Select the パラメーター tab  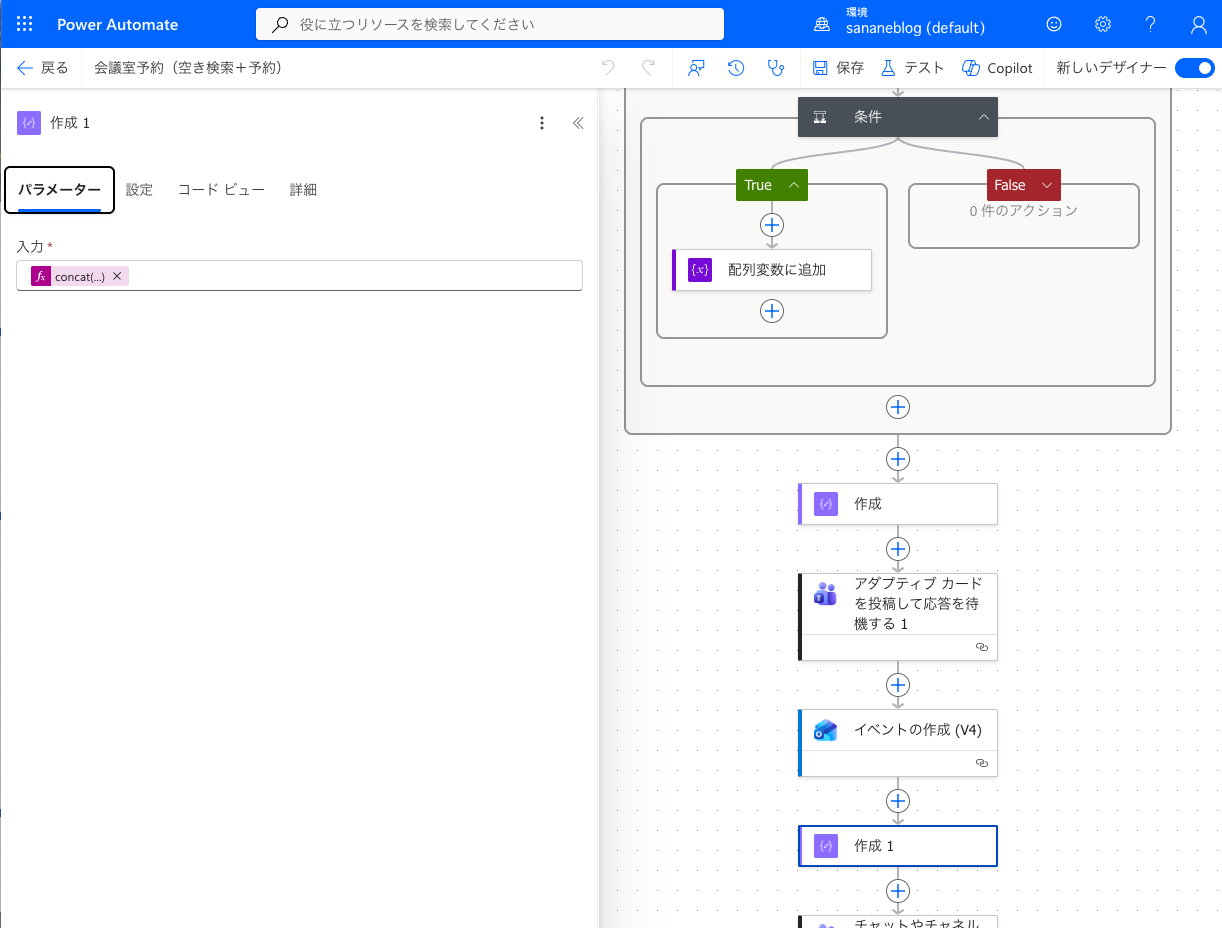click(x=60, y=190)
